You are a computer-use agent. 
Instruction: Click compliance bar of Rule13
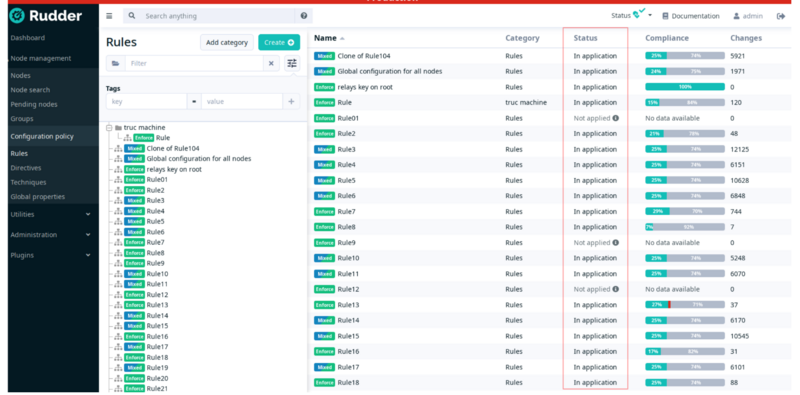[685, 305]
